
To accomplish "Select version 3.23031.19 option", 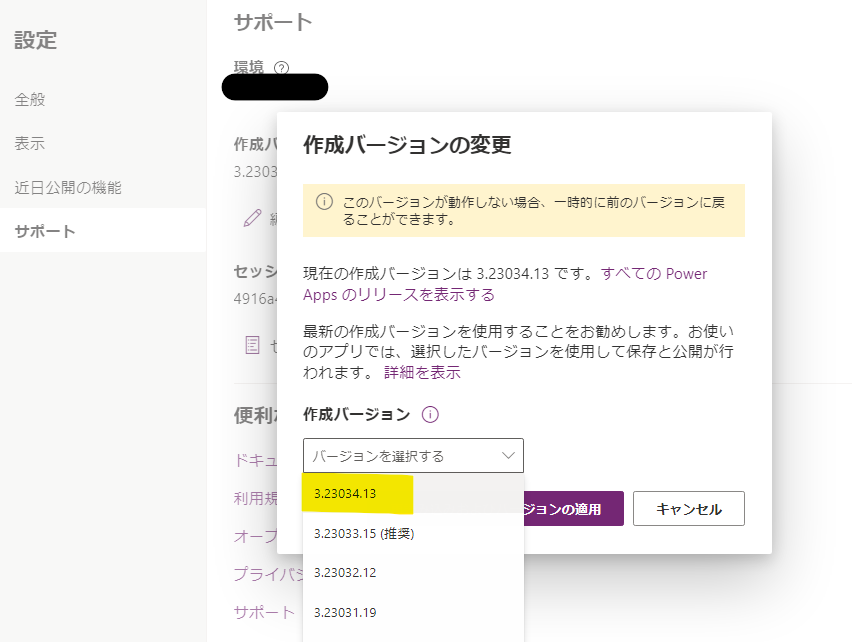I will (345, 612).
